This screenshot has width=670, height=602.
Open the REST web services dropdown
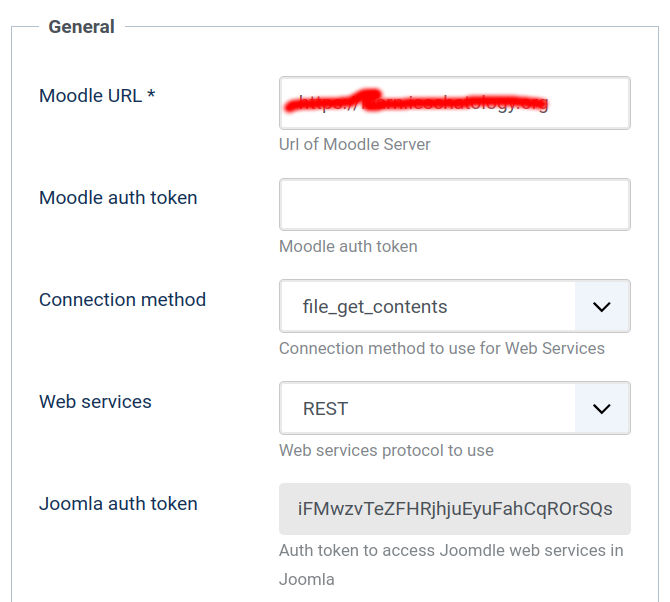point(428,408)
